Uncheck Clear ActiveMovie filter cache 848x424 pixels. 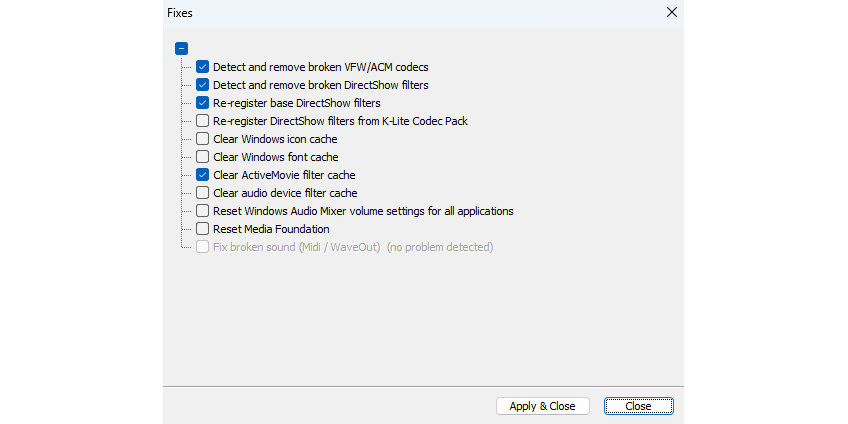[x=203, y=175]
